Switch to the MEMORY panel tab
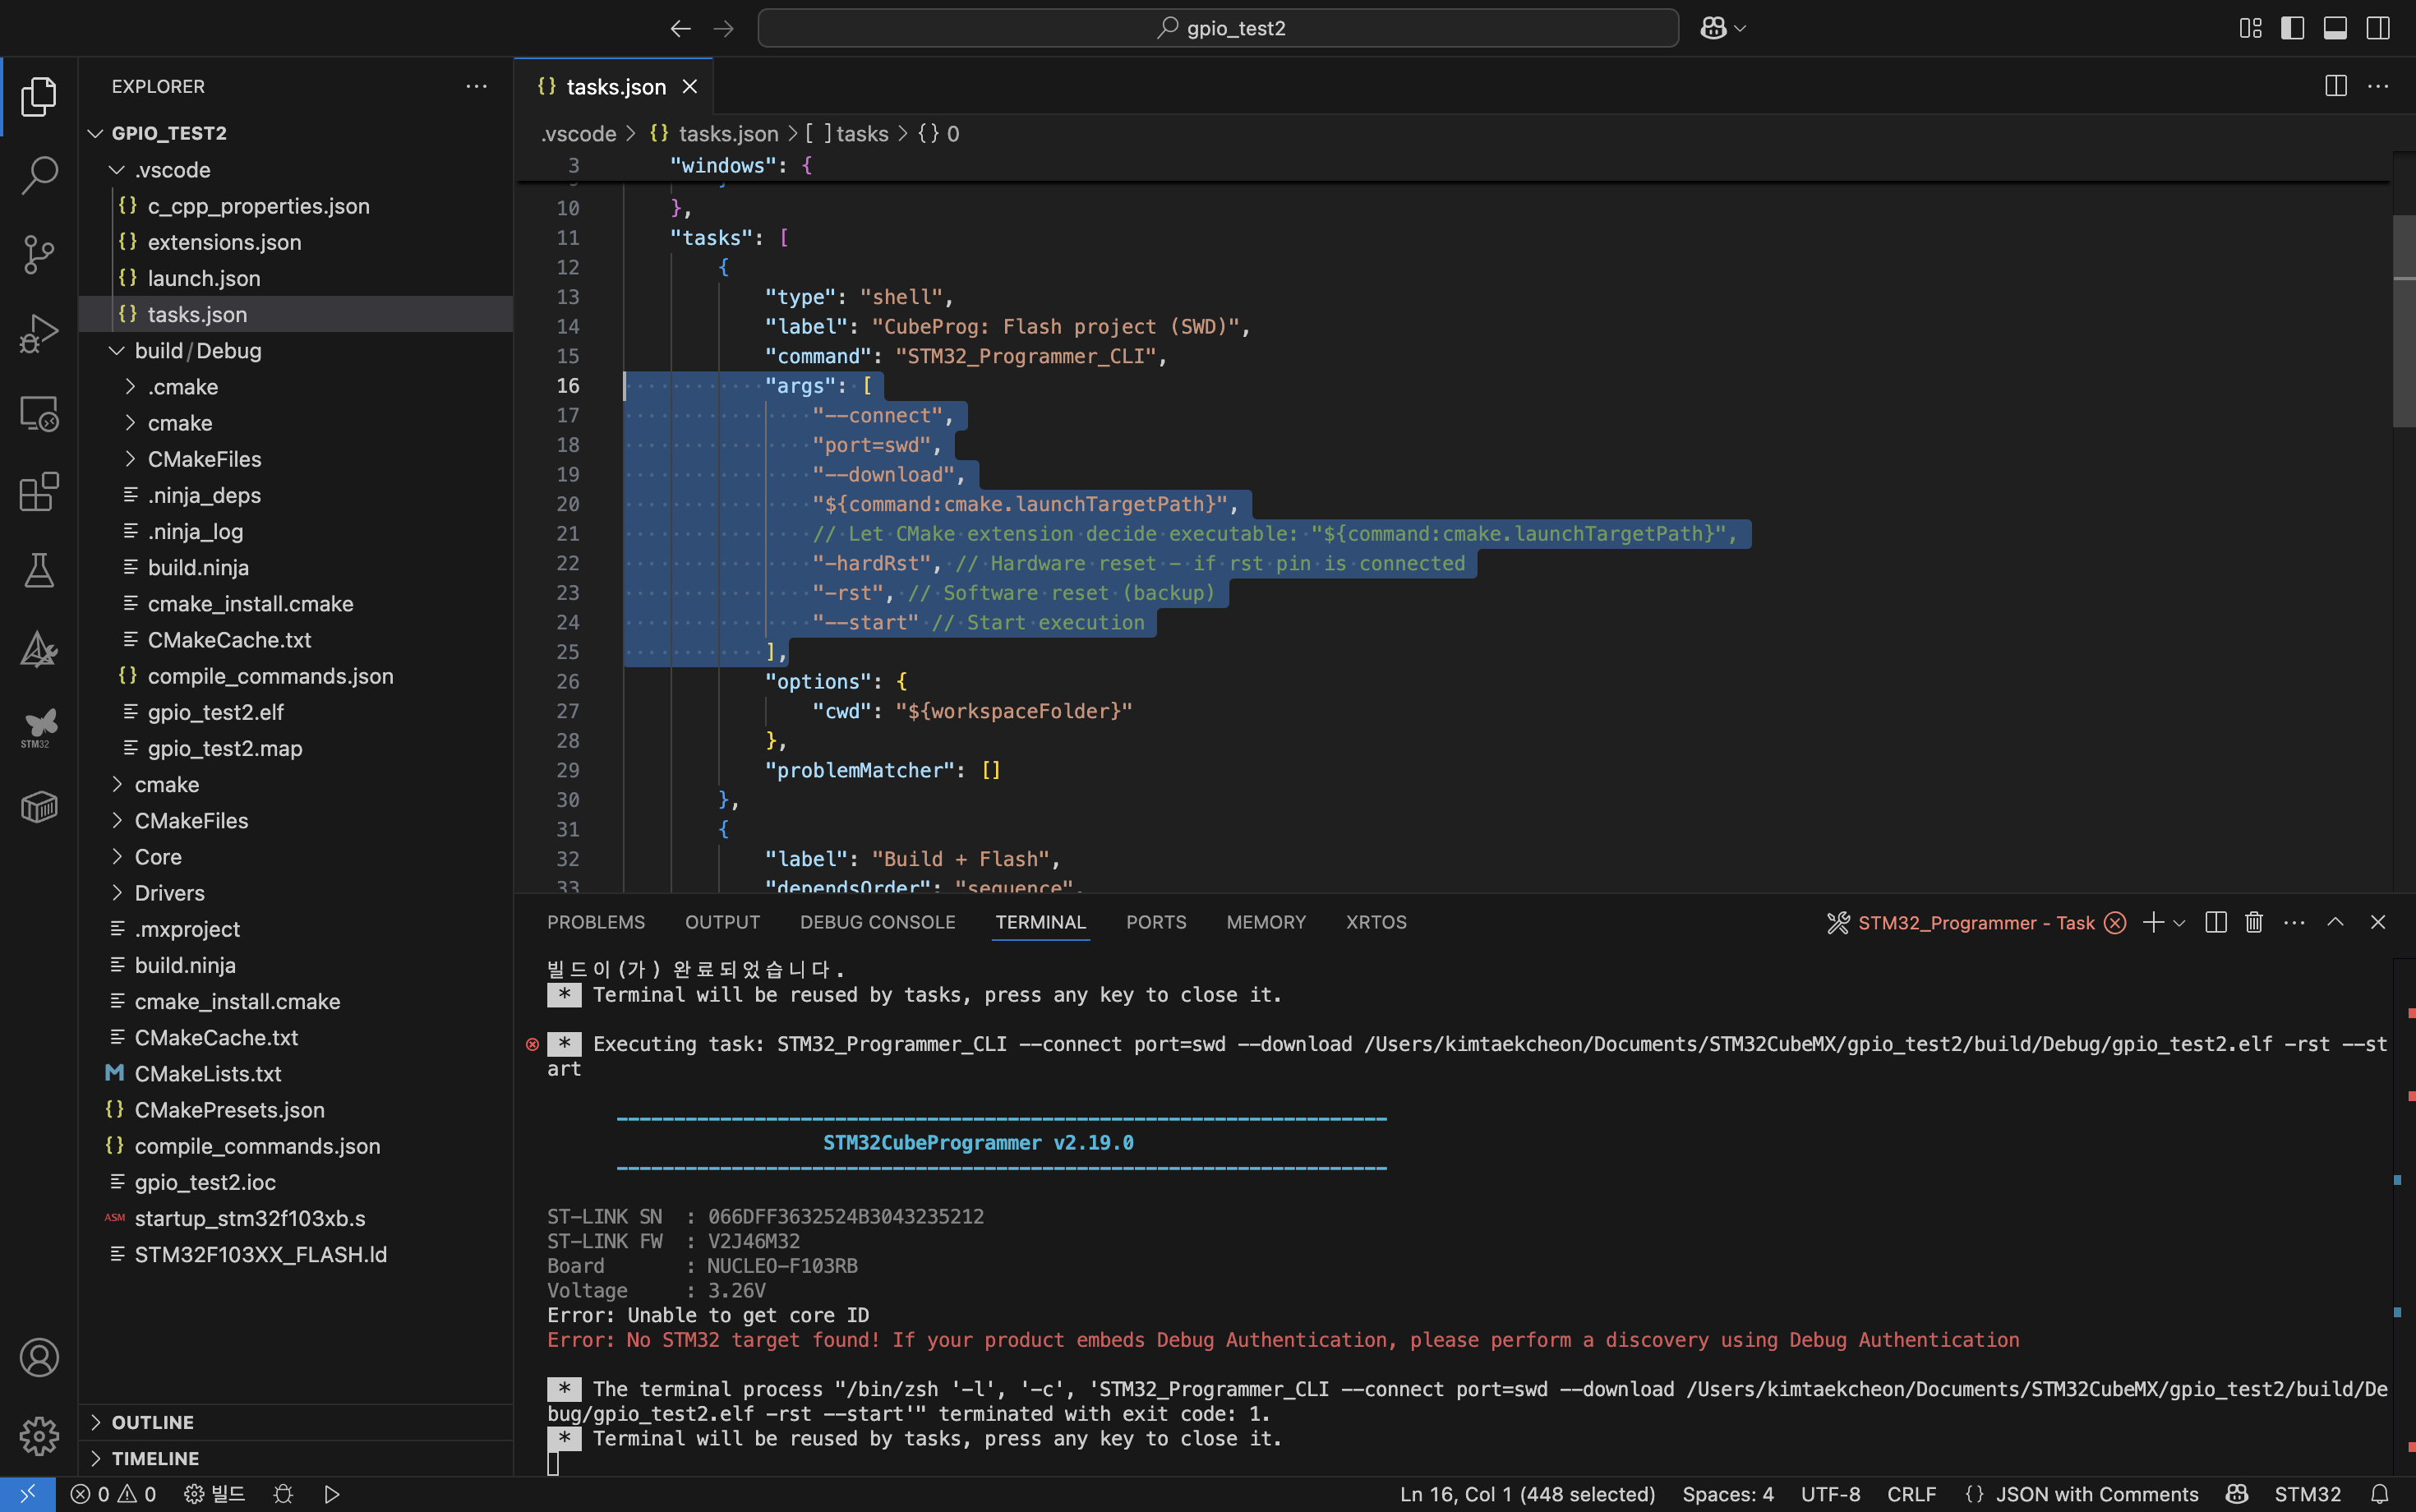The width and height of the screenshot is (2416, 1512). click(x=1266, y=922)
